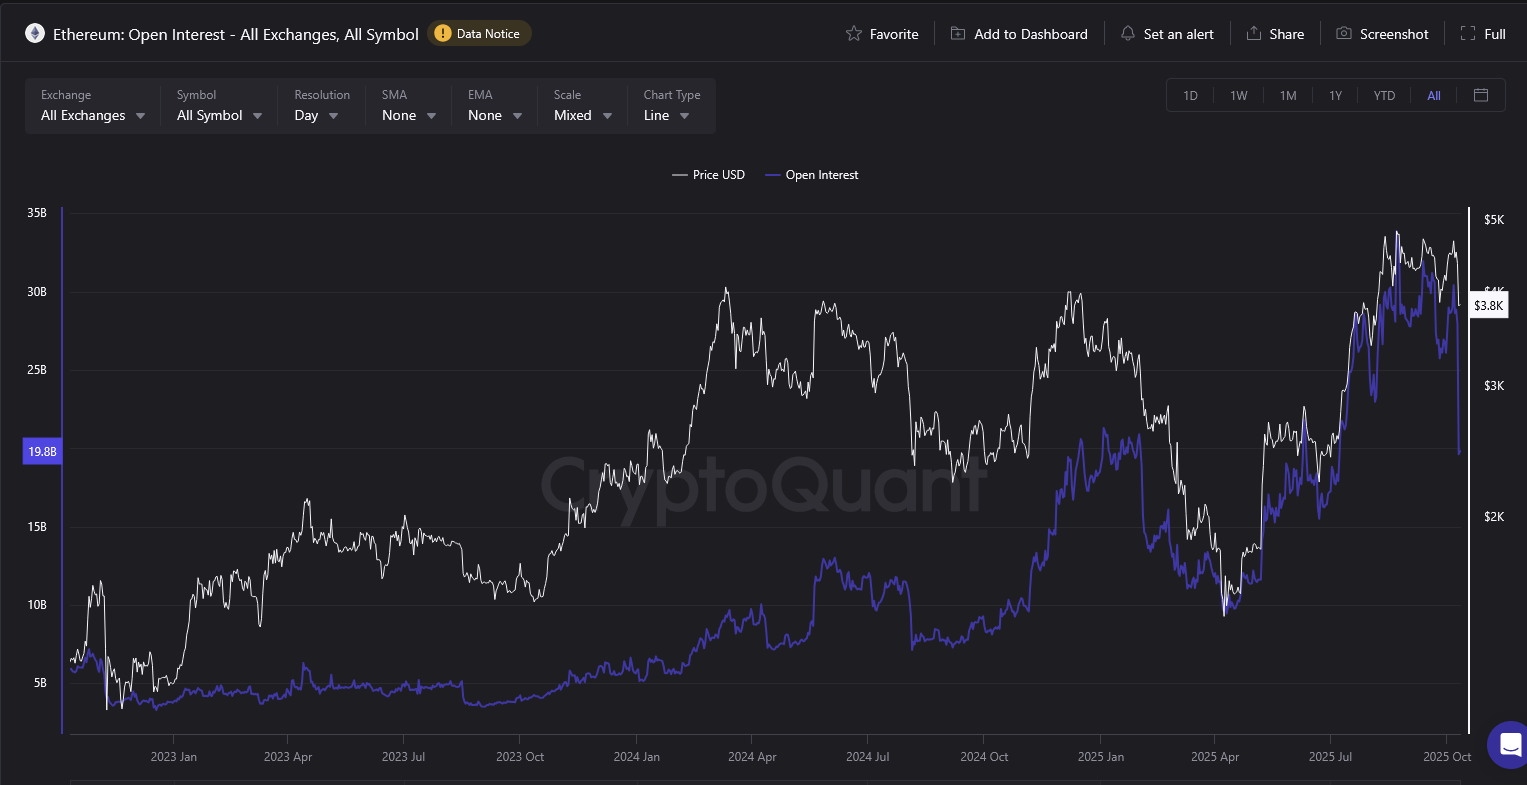Select the 1M time range

click(x=1288, y=96)
